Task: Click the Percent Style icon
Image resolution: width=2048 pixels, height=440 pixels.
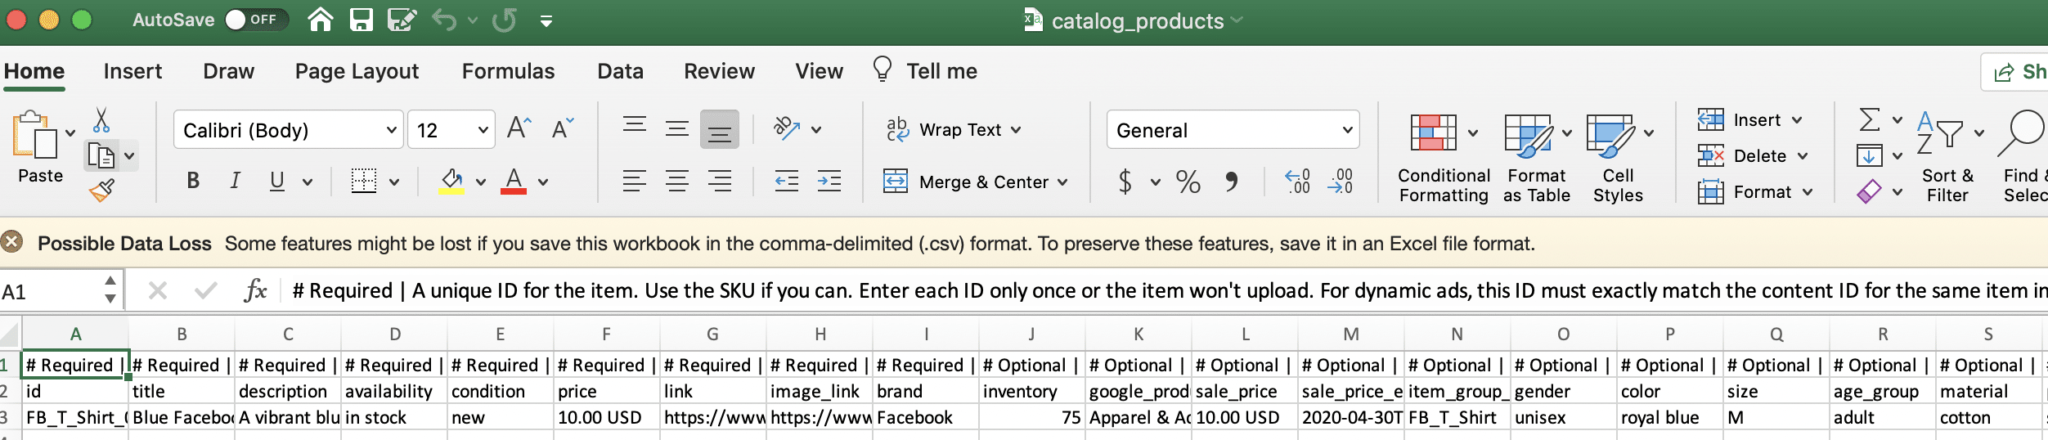Action: (1188, 182)
